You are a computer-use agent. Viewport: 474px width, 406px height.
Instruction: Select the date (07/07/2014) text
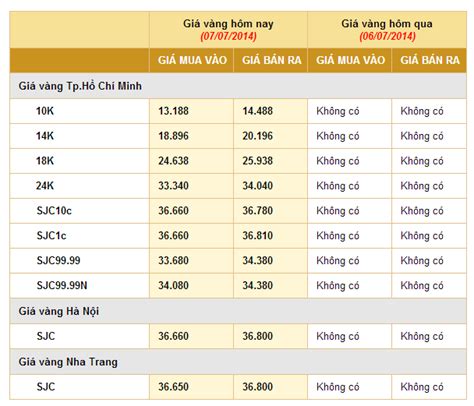tap(228, 36)
